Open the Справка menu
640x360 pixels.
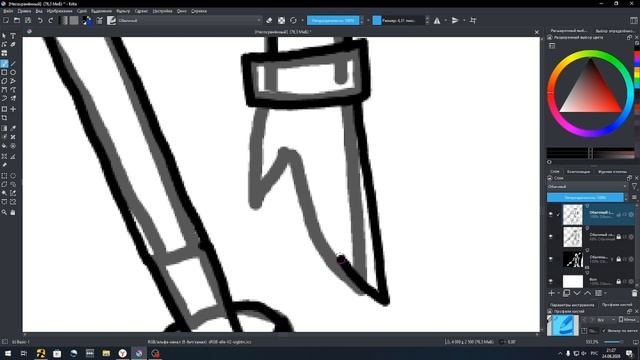click(199, 11)
